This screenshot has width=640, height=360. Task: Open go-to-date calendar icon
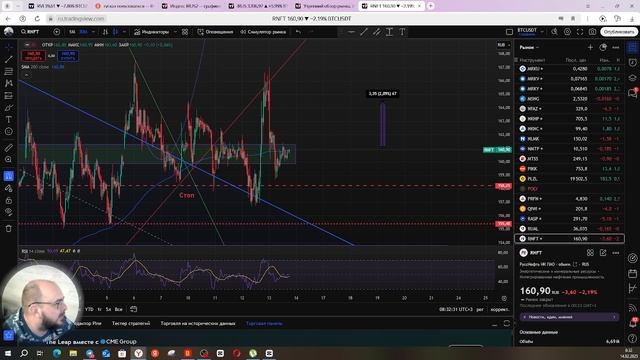click(133, 309)
